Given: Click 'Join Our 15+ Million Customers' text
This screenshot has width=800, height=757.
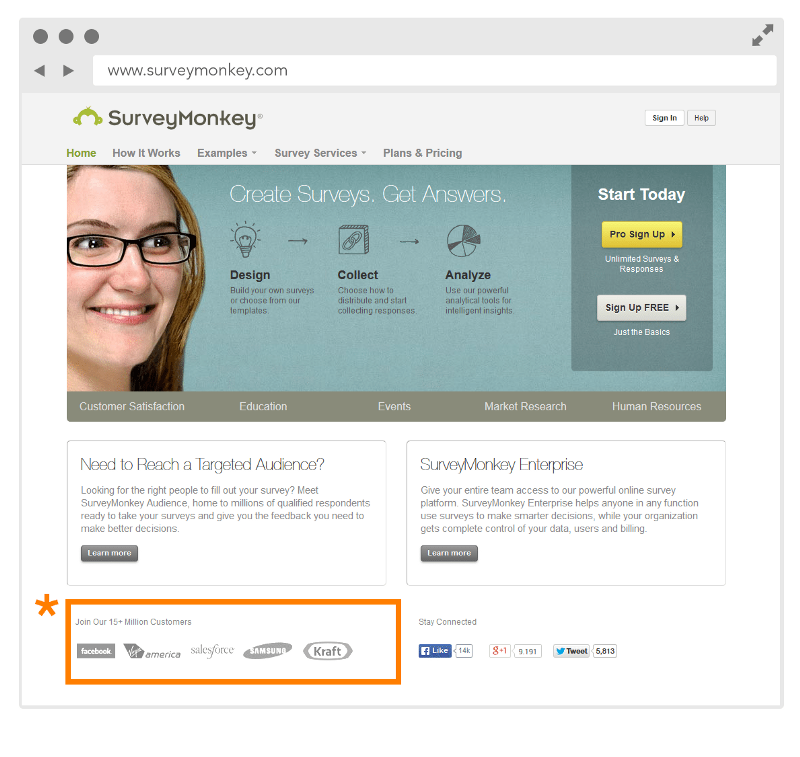Looking at the screenshot, I should click(x=134, y=622).
